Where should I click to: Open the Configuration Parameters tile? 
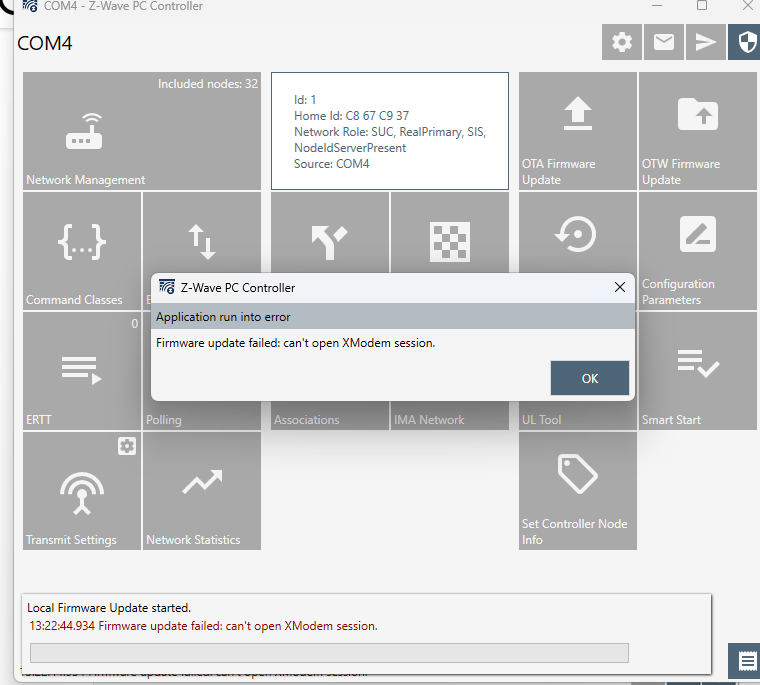click(697, 249)
